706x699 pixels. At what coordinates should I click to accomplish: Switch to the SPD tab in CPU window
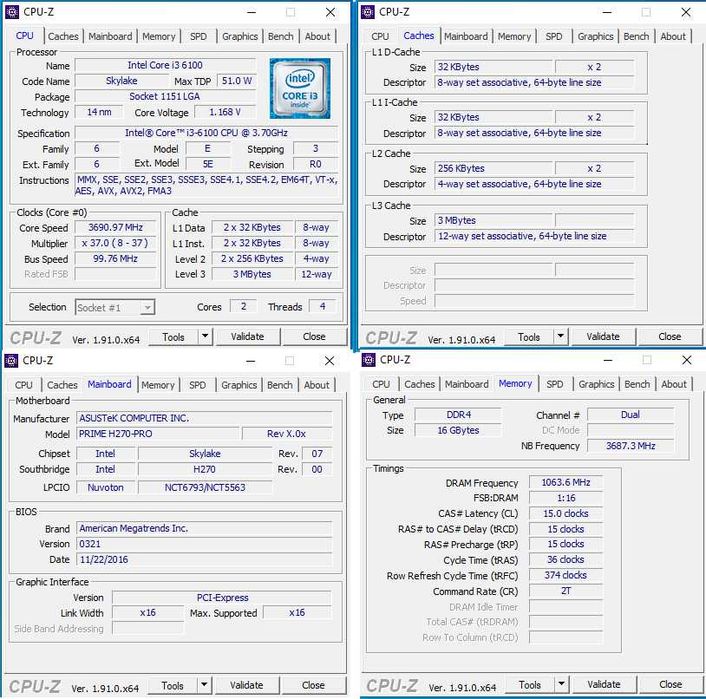[x=198, y=36]
